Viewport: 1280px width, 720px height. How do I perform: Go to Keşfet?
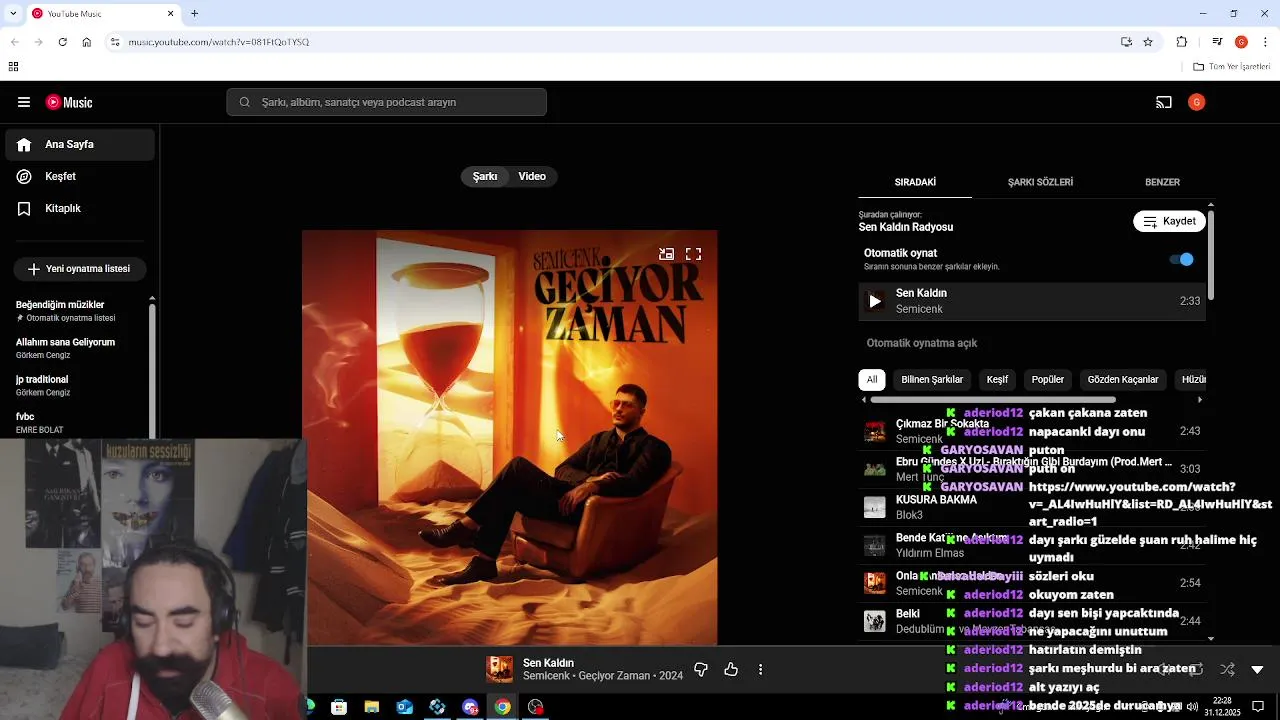[80, 176]
